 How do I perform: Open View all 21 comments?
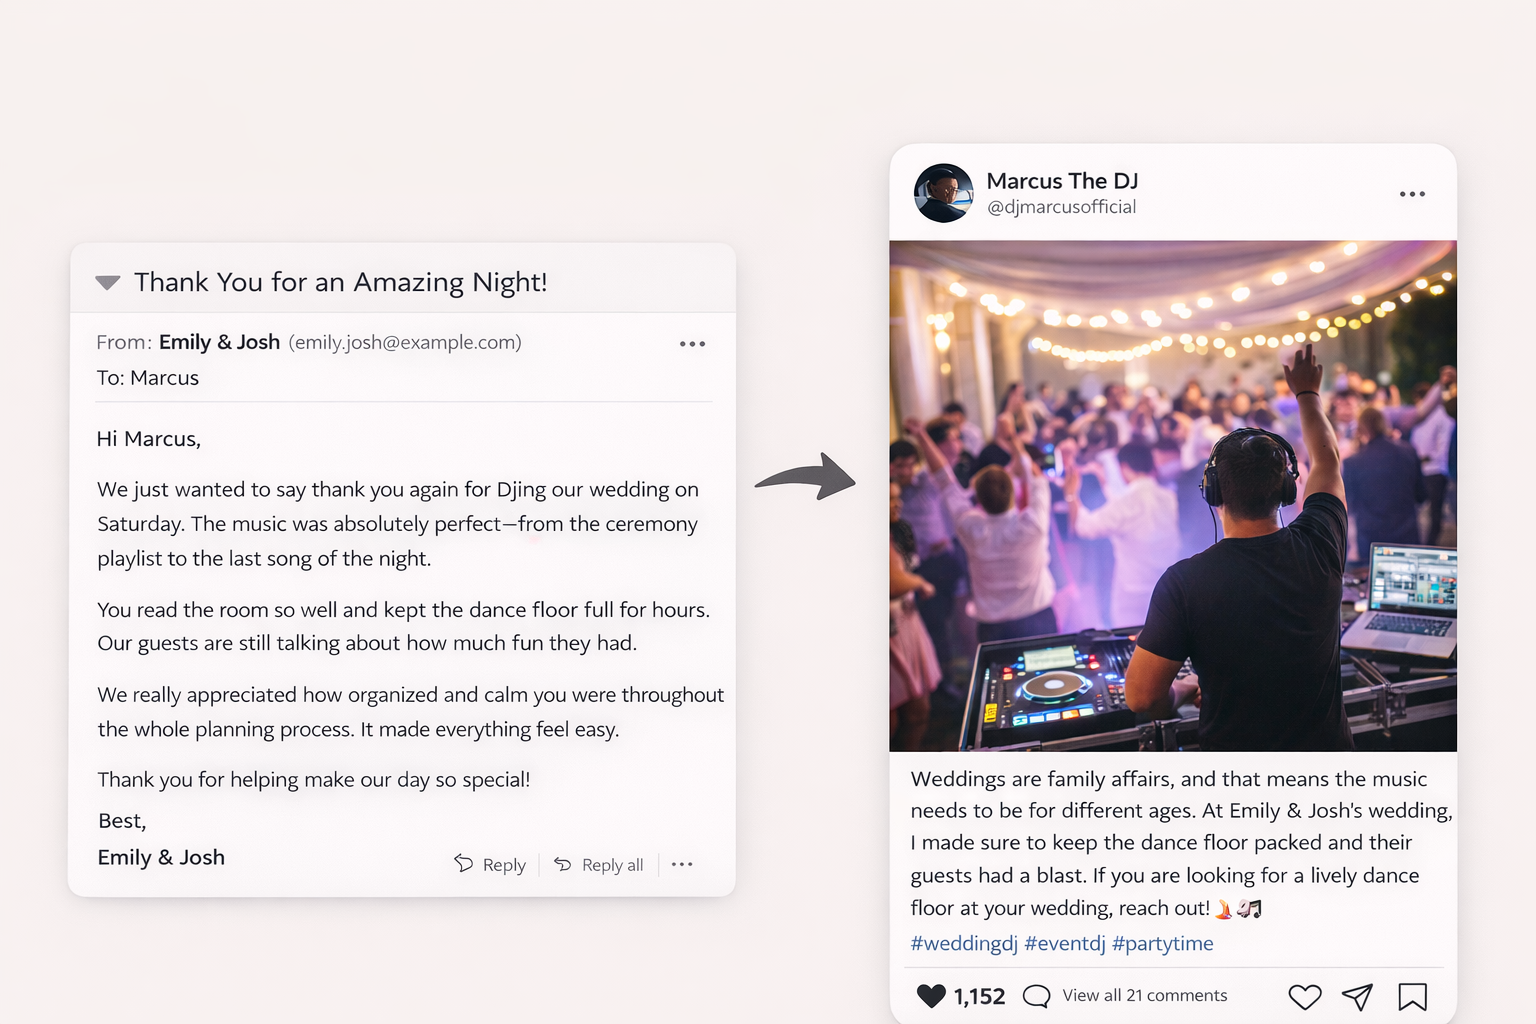1144,995
